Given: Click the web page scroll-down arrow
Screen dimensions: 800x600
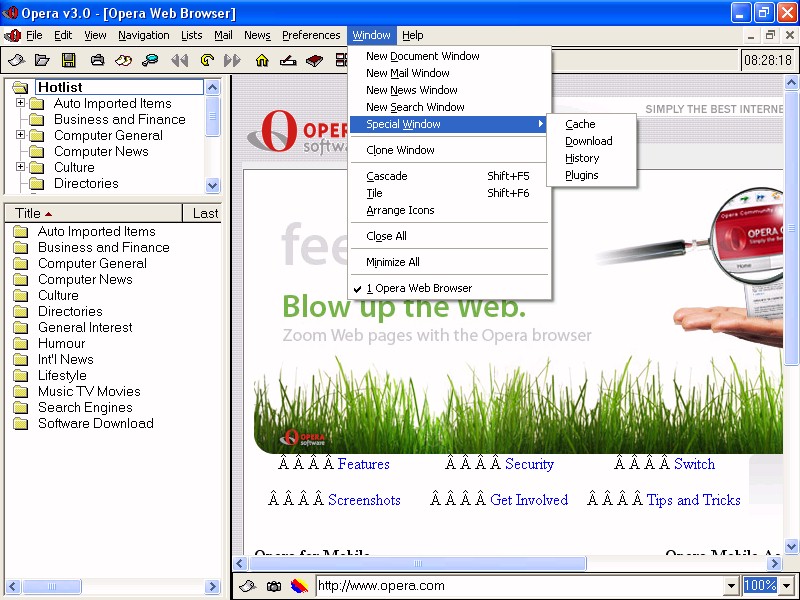Looking at the screenshot, I should point(792,546).
